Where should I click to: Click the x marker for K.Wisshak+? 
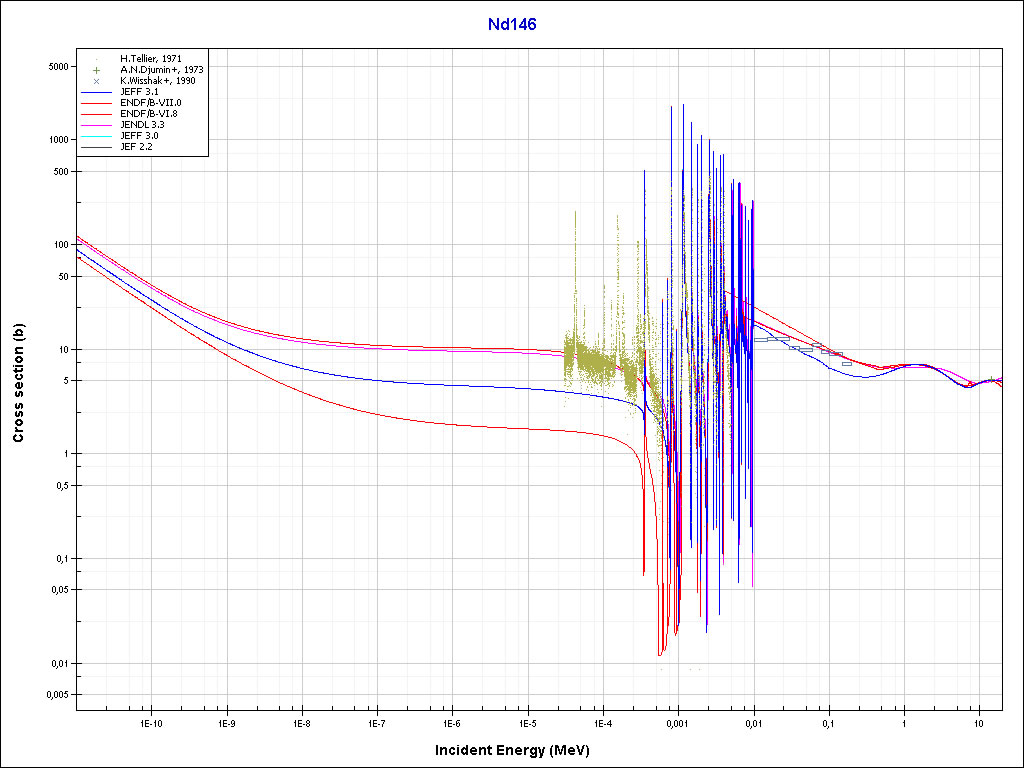[97, 81]
